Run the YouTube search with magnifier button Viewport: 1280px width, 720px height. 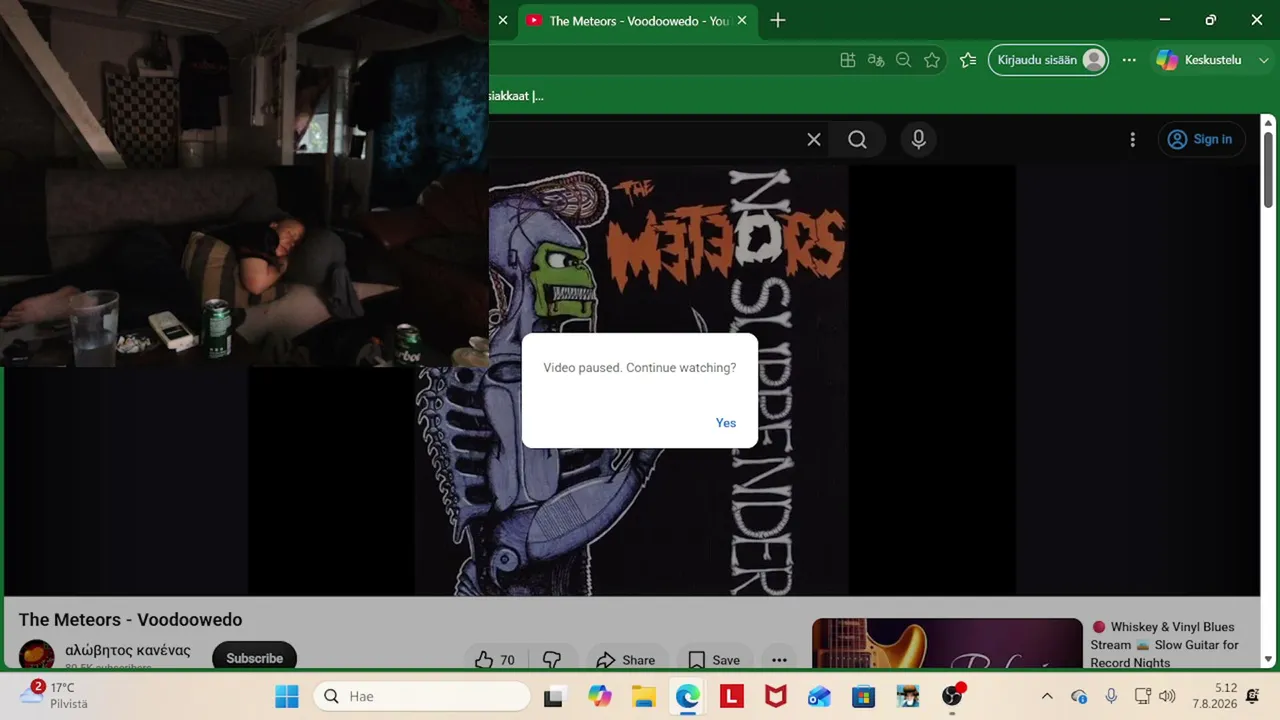point(857,140)
